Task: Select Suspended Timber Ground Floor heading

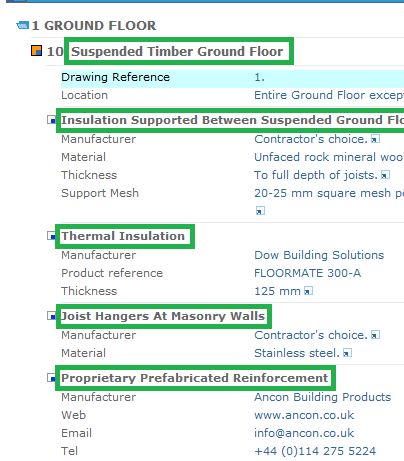Action: click(x=177, y=51)
